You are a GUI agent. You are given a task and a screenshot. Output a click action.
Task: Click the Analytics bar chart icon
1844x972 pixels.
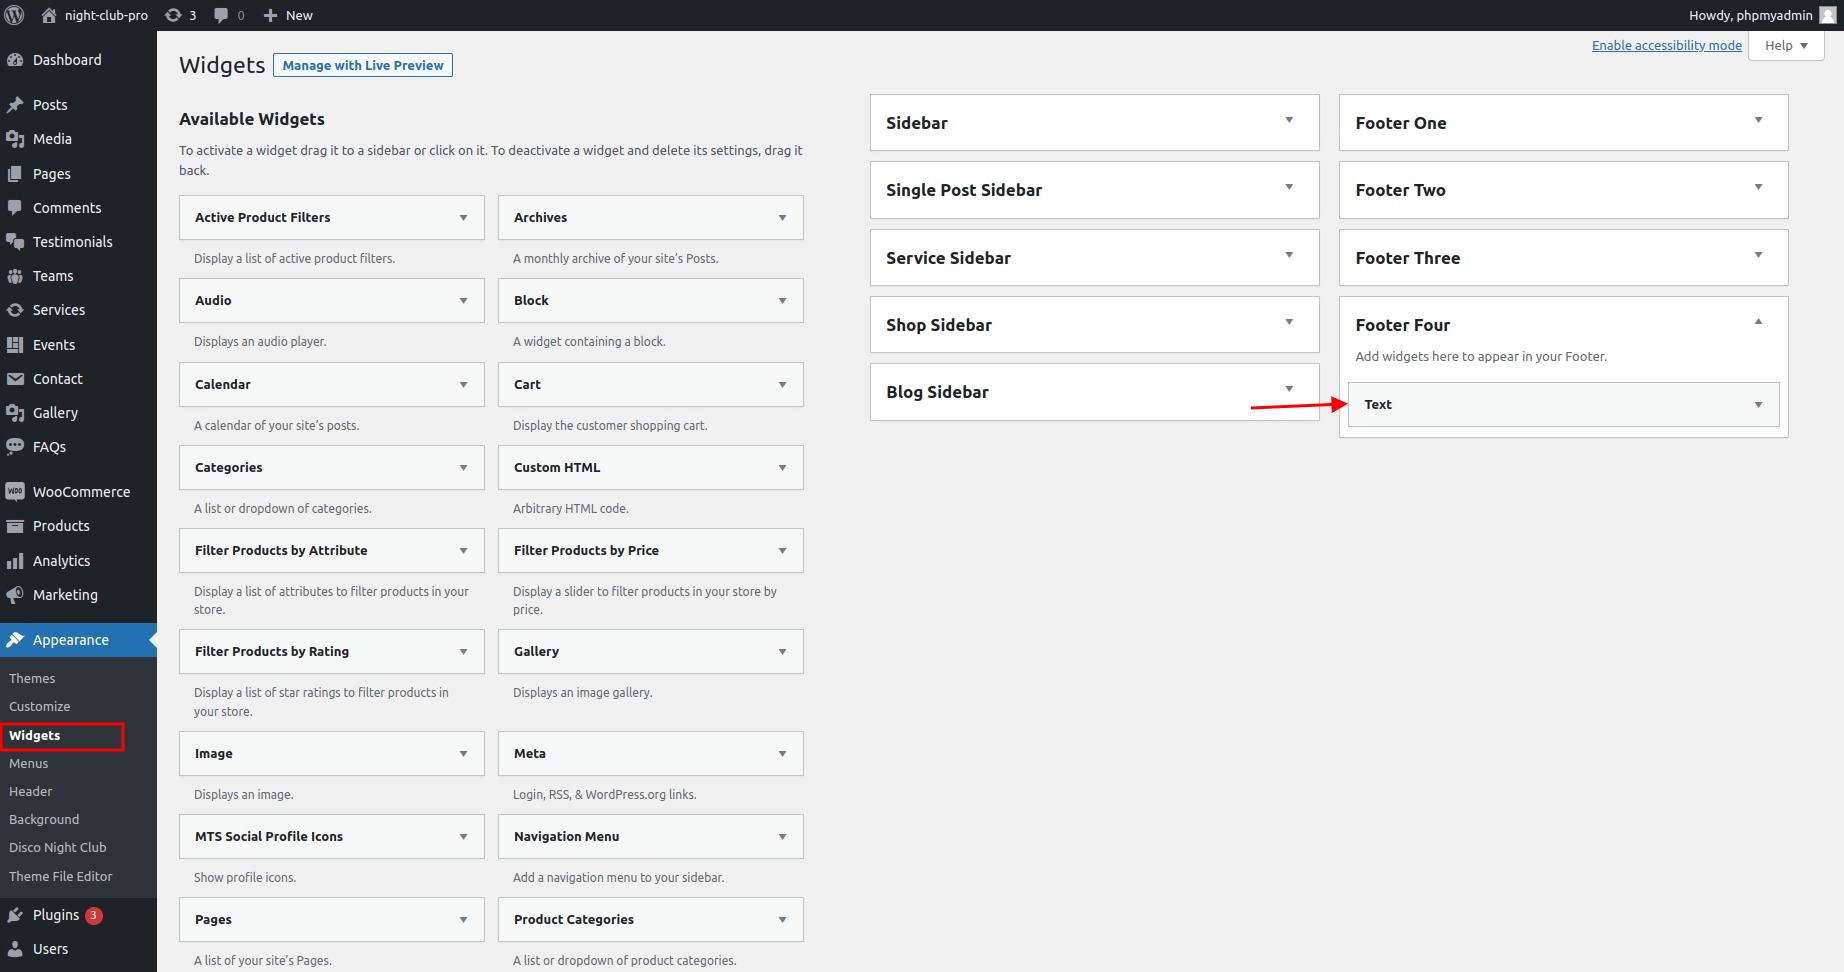pos(15,561)
